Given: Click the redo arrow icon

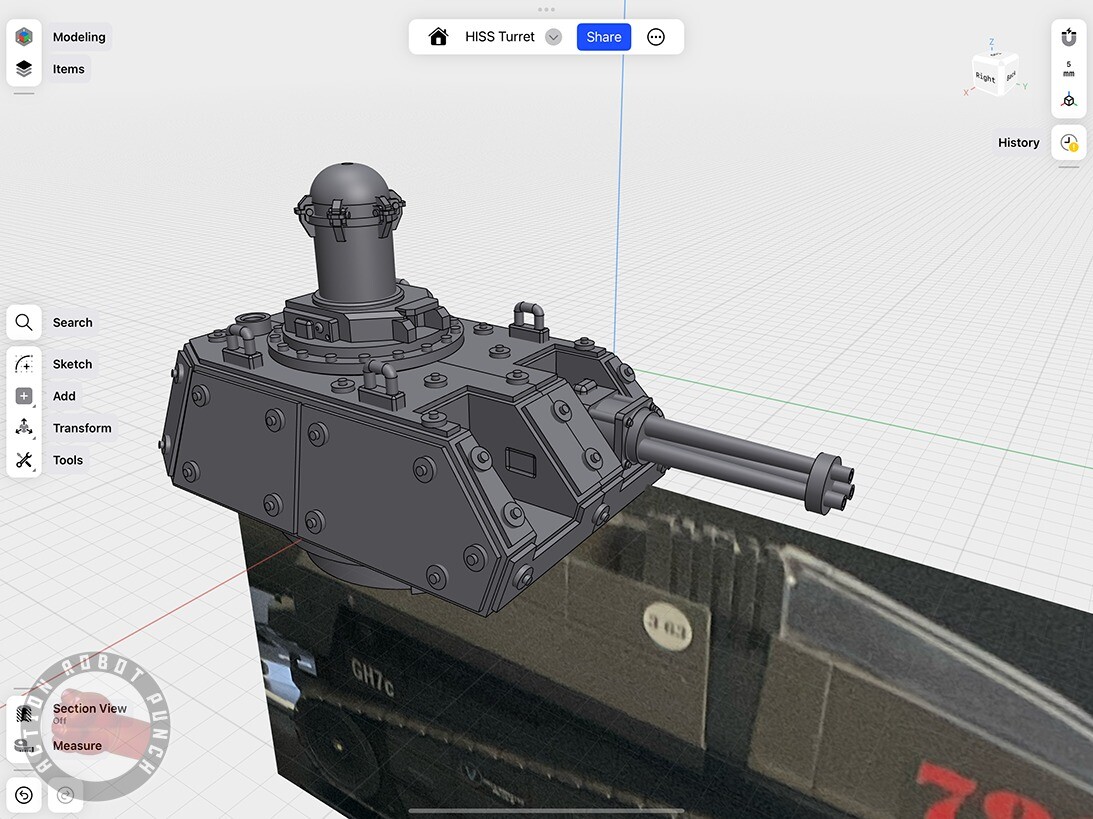Looking at the screenshot, I should coord(65,795).
